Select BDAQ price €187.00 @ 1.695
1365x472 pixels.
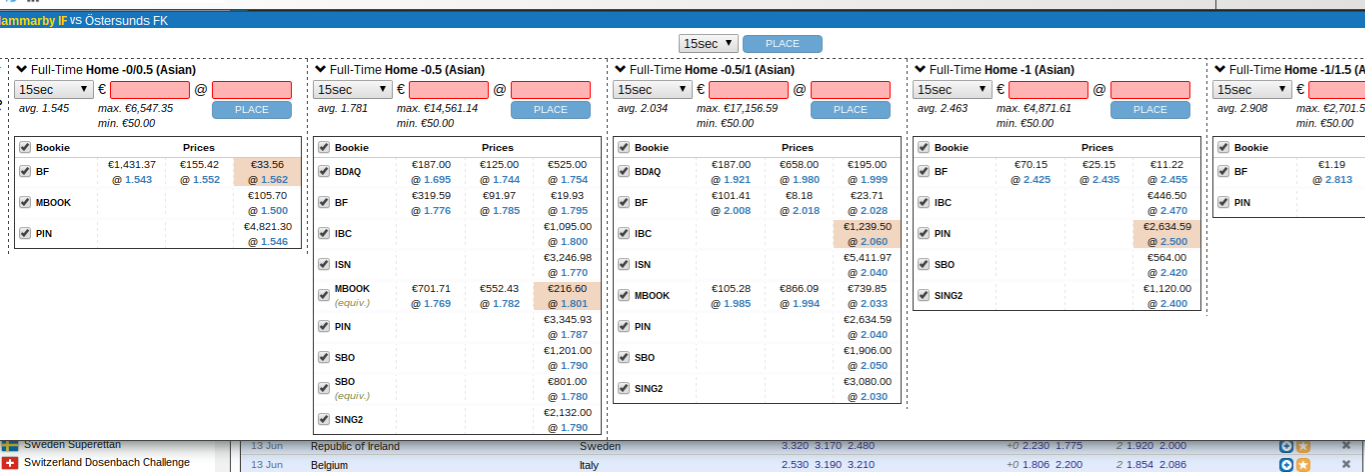431,172
